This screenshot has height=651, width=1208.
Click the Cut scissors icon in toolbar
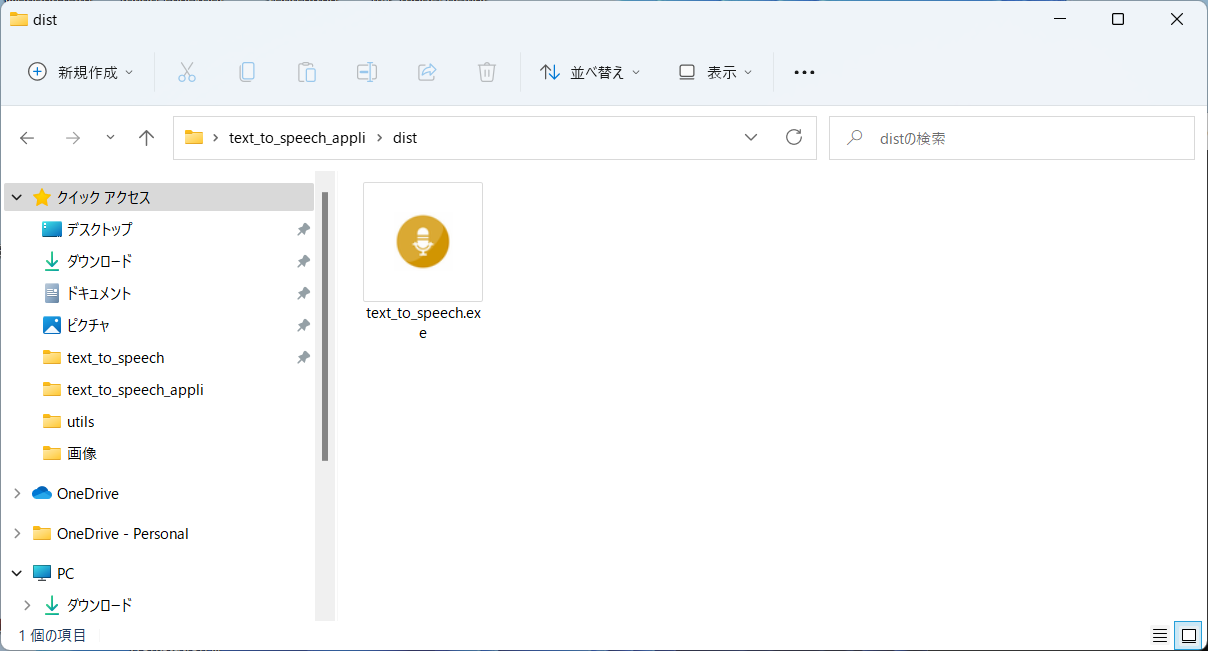click(187, 72)
